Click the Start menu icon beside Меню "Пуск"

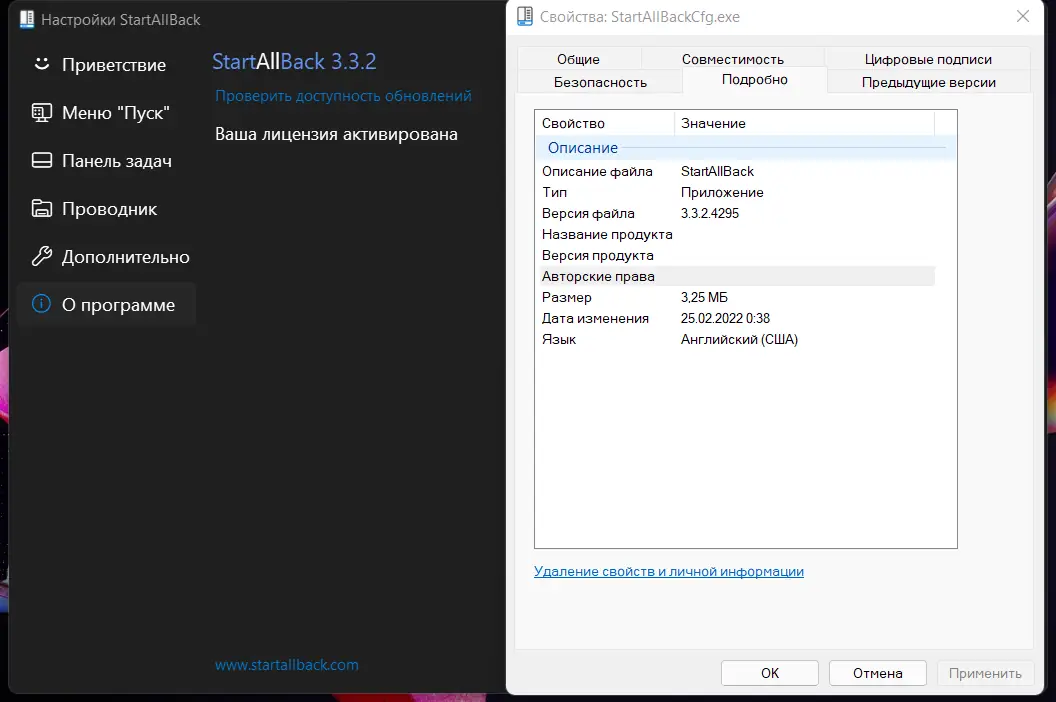click(42, 113)
